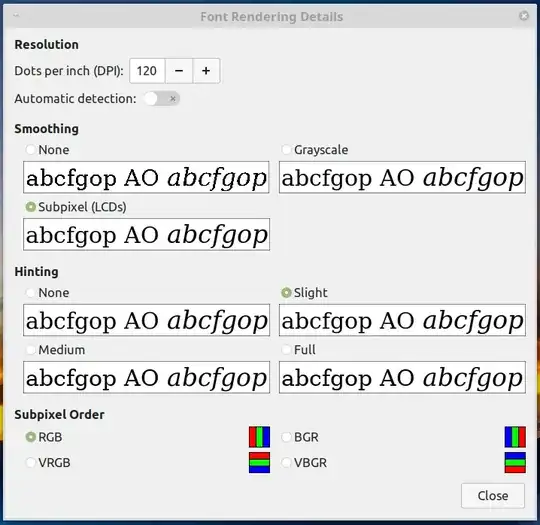Screen dimensions: 540x525
Task: Click the VBGR horizontal stripes icon
Action: tap(515, 462)
